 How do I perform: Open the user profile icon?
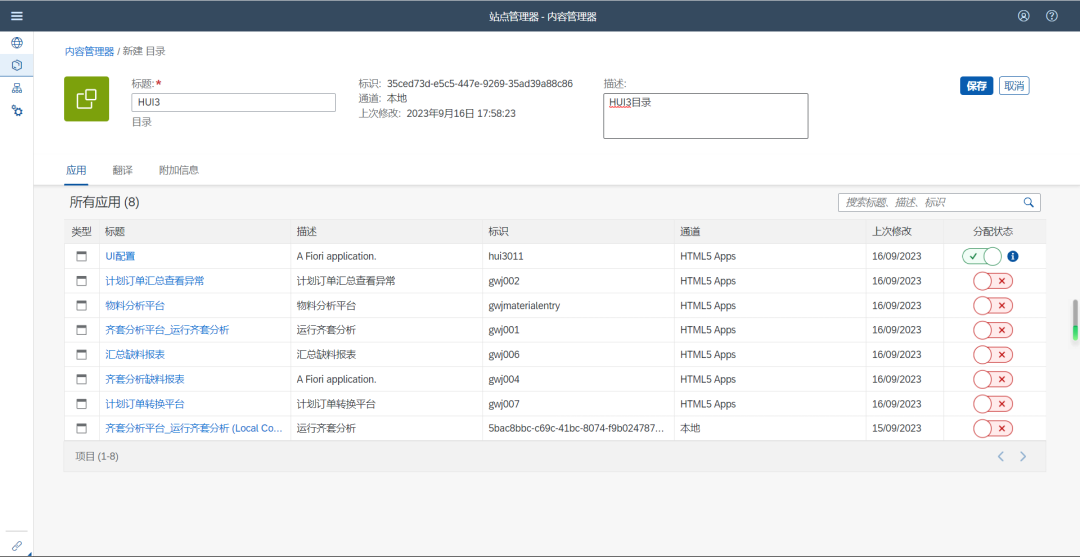point(1024,16)
